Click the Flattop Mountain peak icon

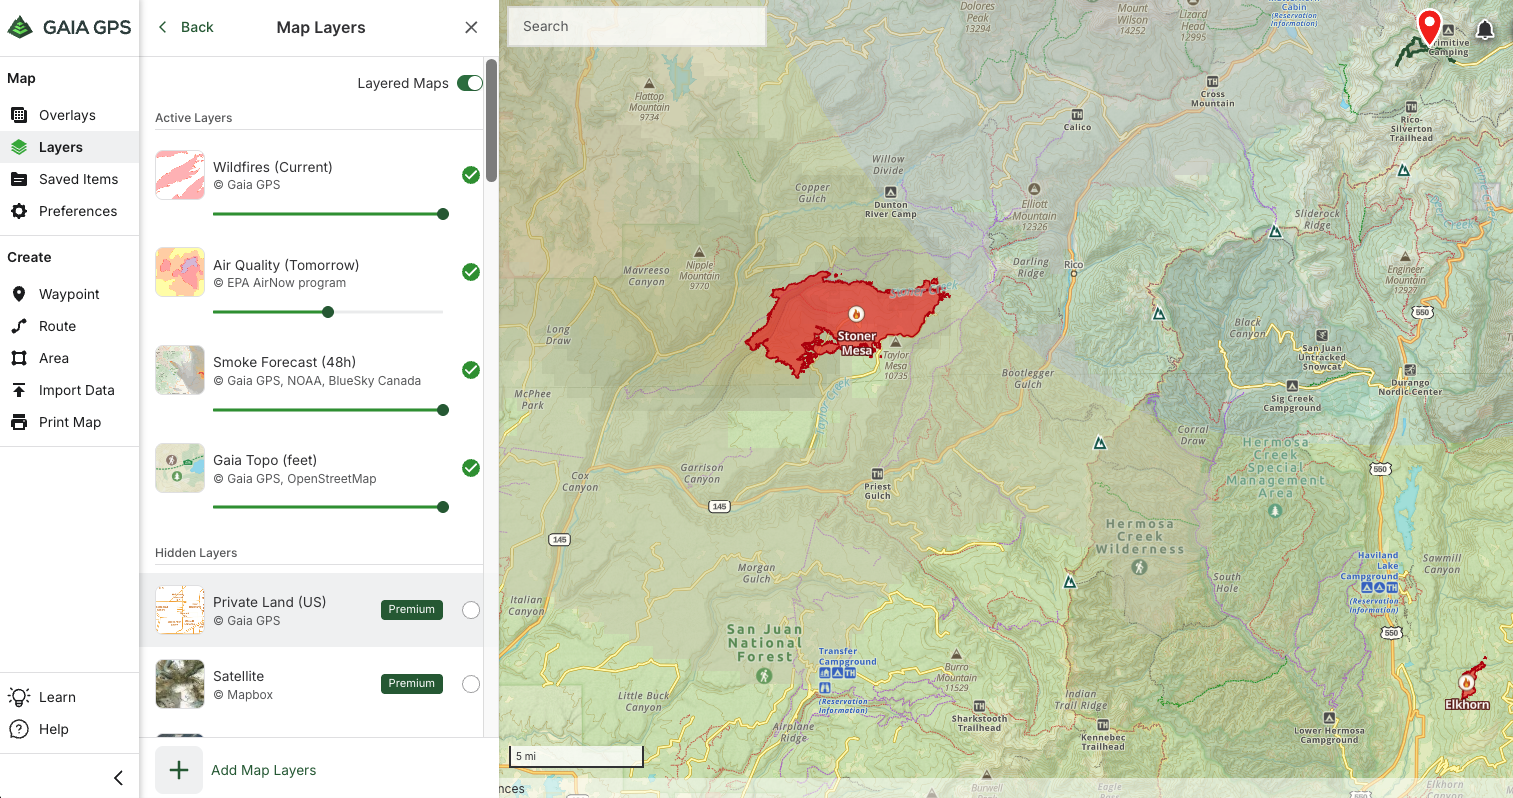[x=650, y=85]
